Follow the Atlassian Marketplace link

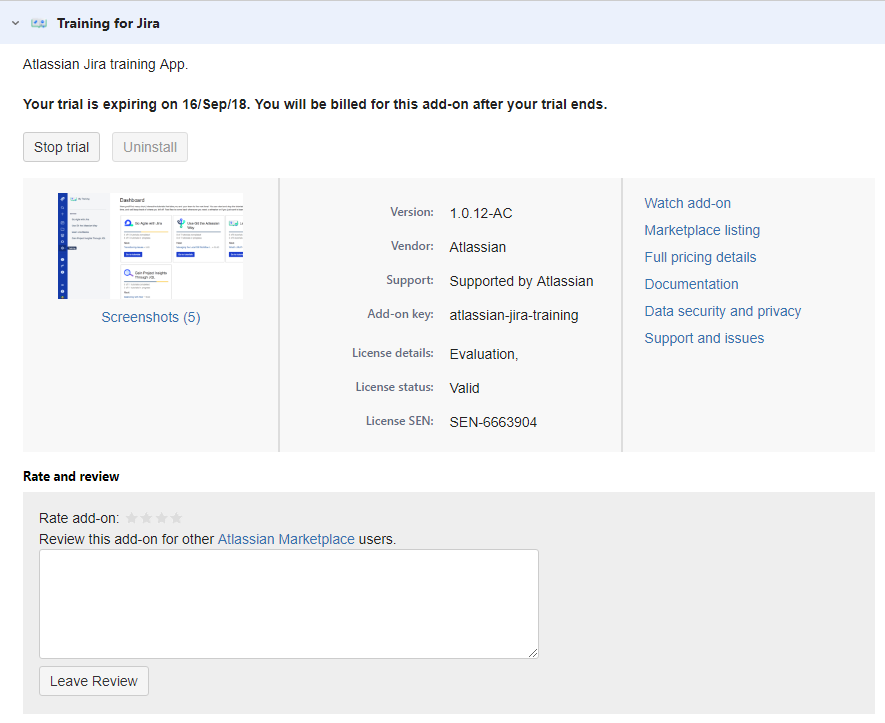coord(286,539)
